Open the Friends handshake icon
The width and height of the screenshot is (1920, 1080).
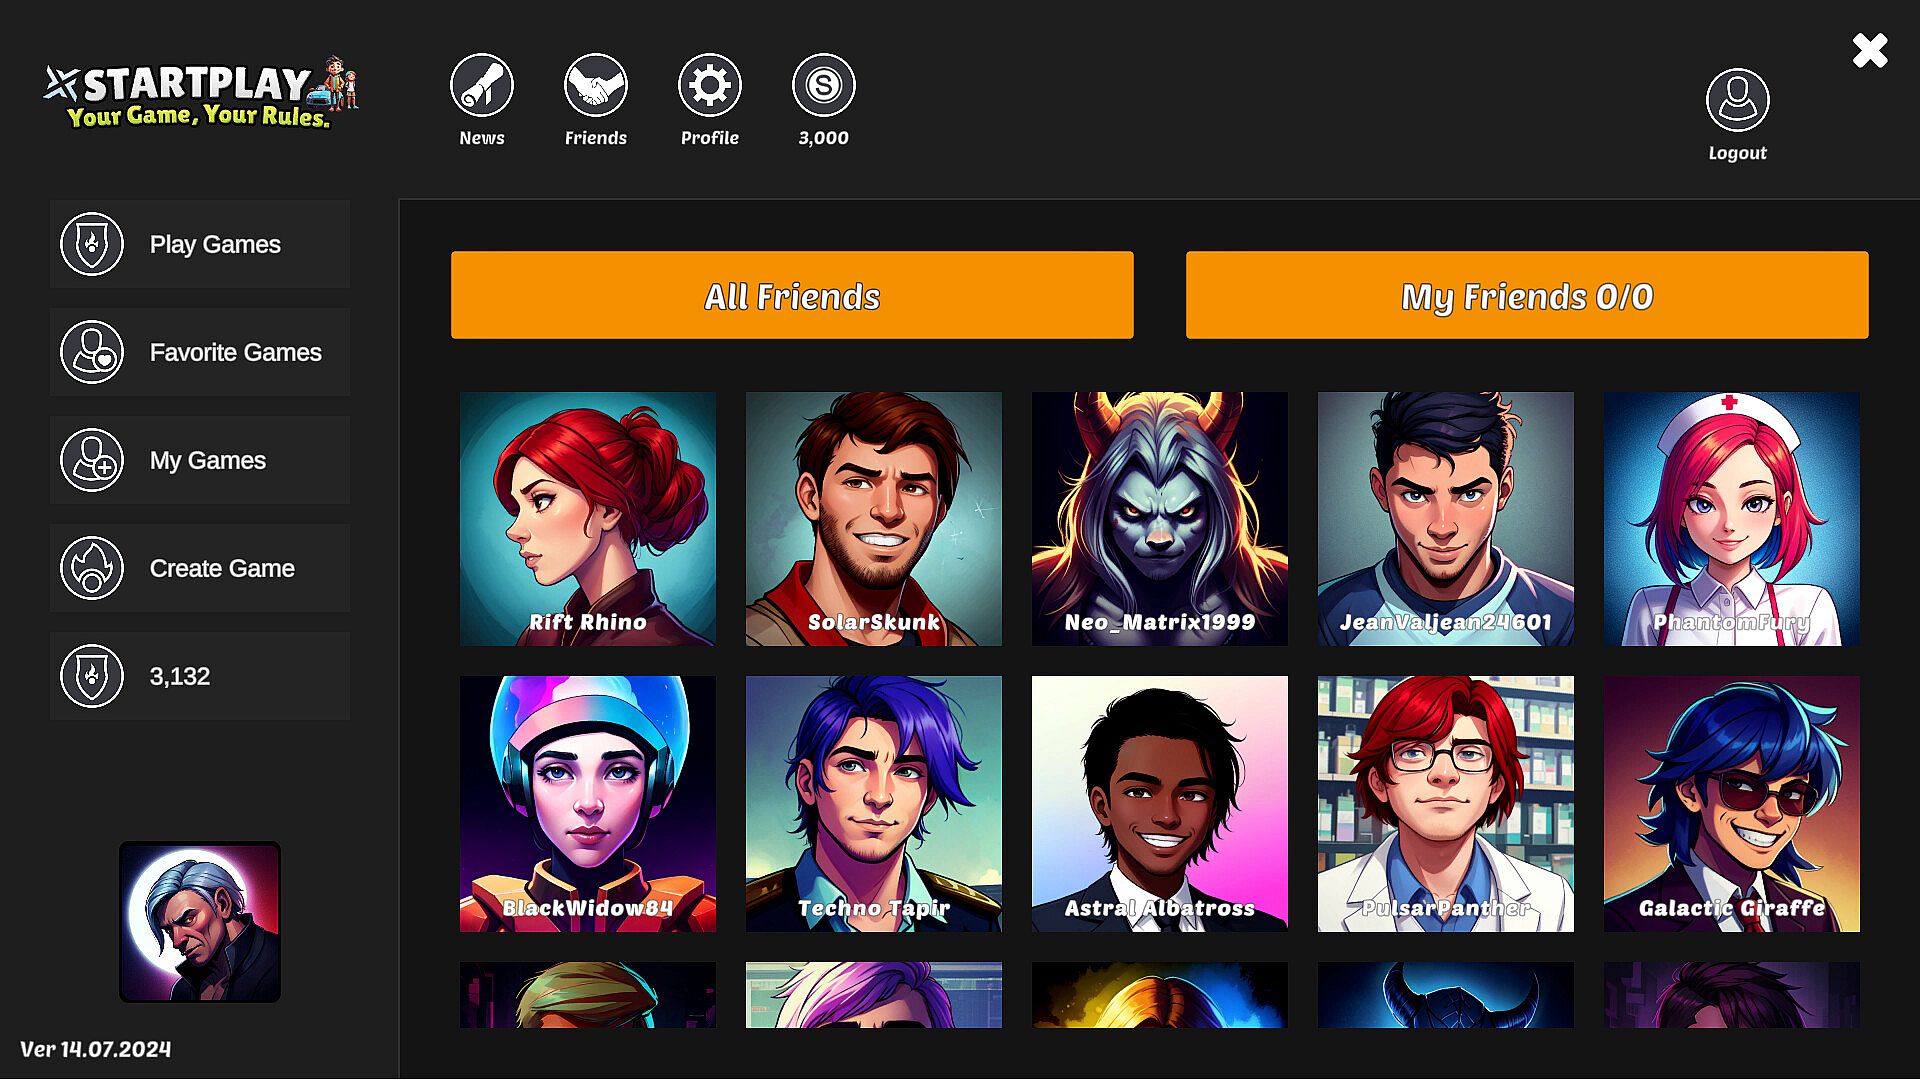595,86
